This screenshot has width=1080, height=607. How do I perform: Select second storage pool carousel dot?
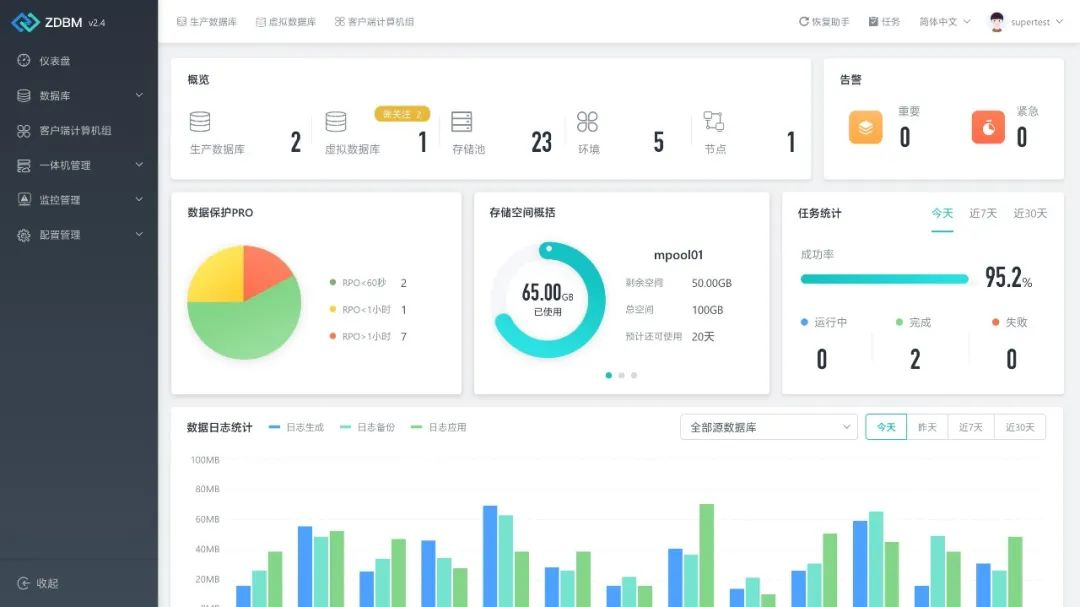[621, 375]
